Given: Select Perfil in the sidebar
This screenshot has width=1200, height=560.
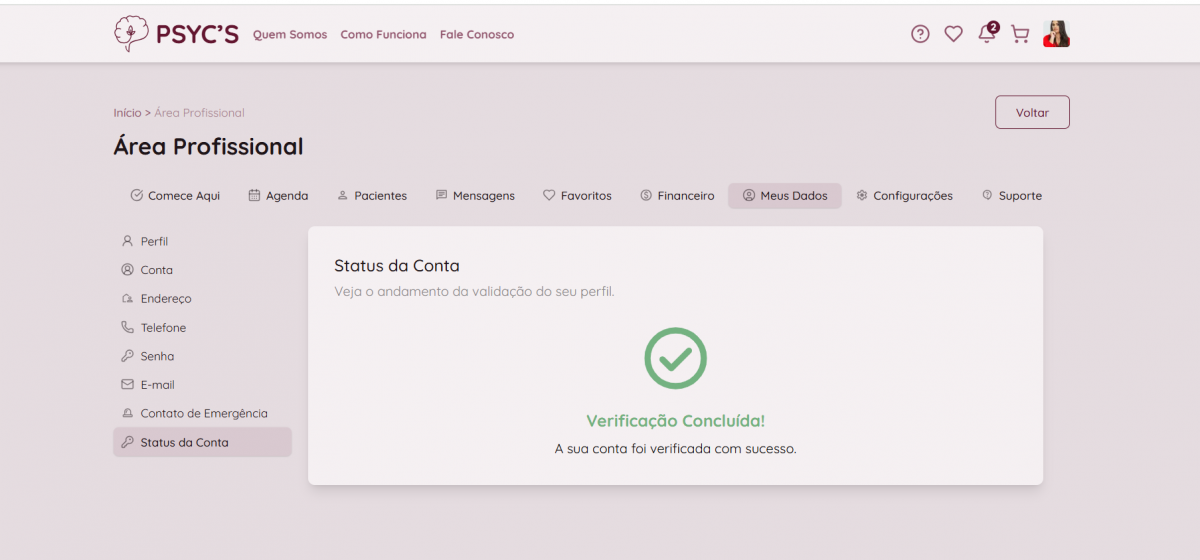Looking at the screenshot, I should coord(154,242).
